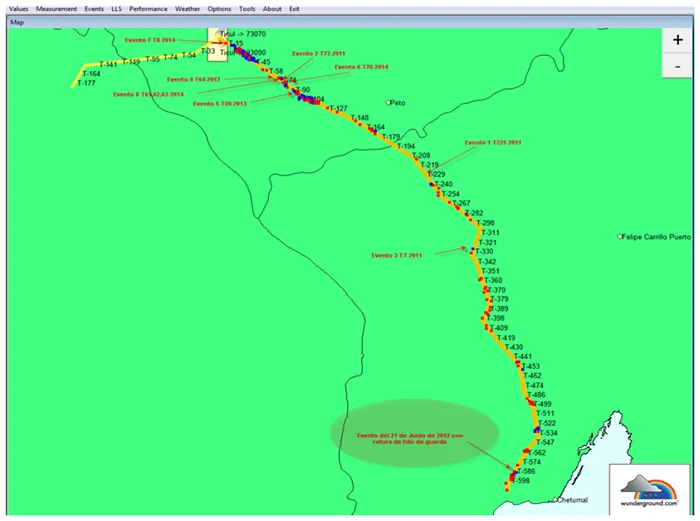Open the LLS menu
Viewport: 700px width, 521px height.
pos(118,8)
